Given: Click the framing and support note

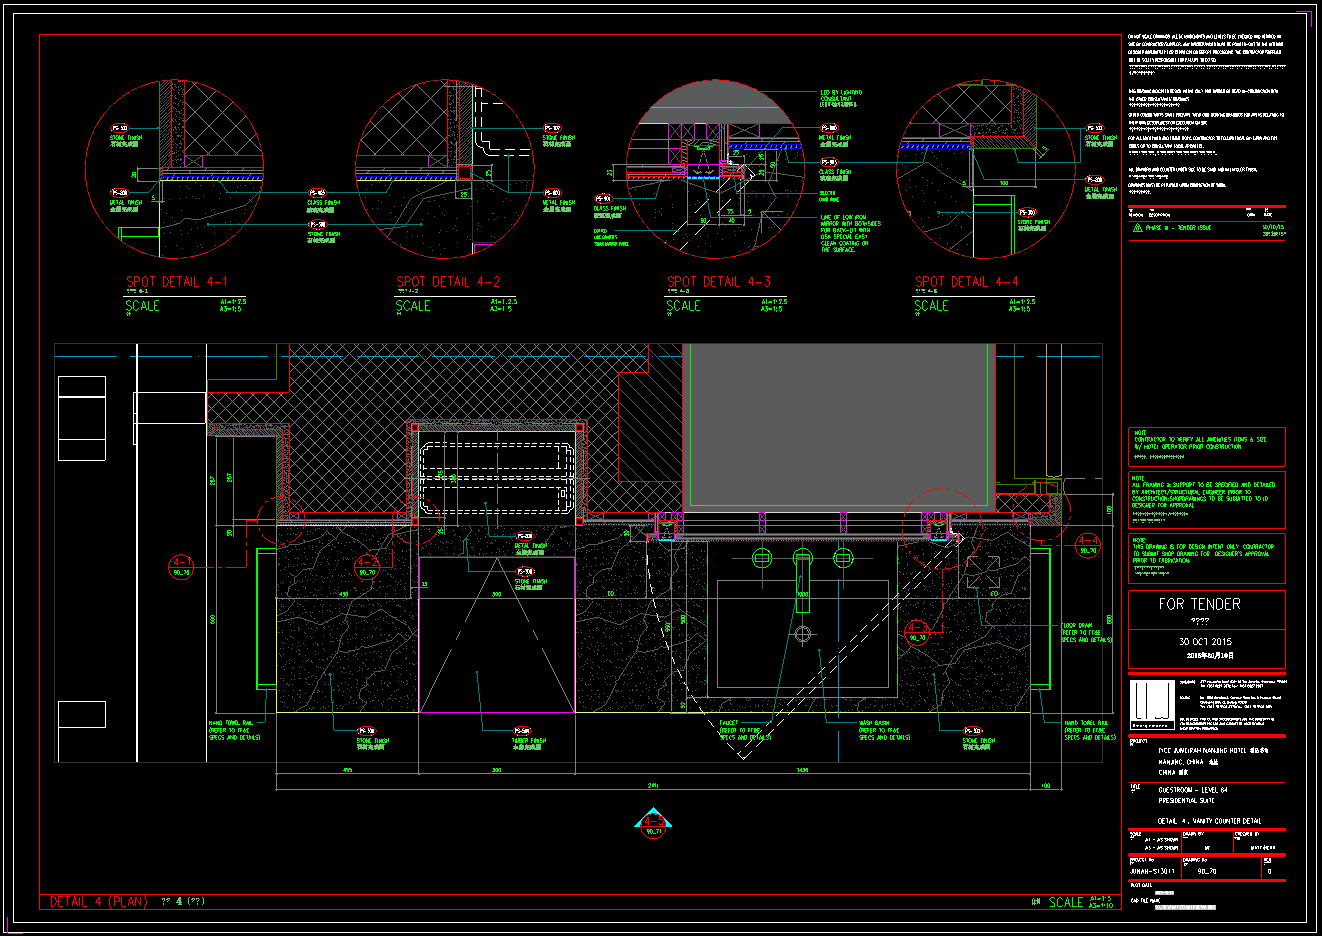Looking at the screenshot, I should pos(1206,498).
